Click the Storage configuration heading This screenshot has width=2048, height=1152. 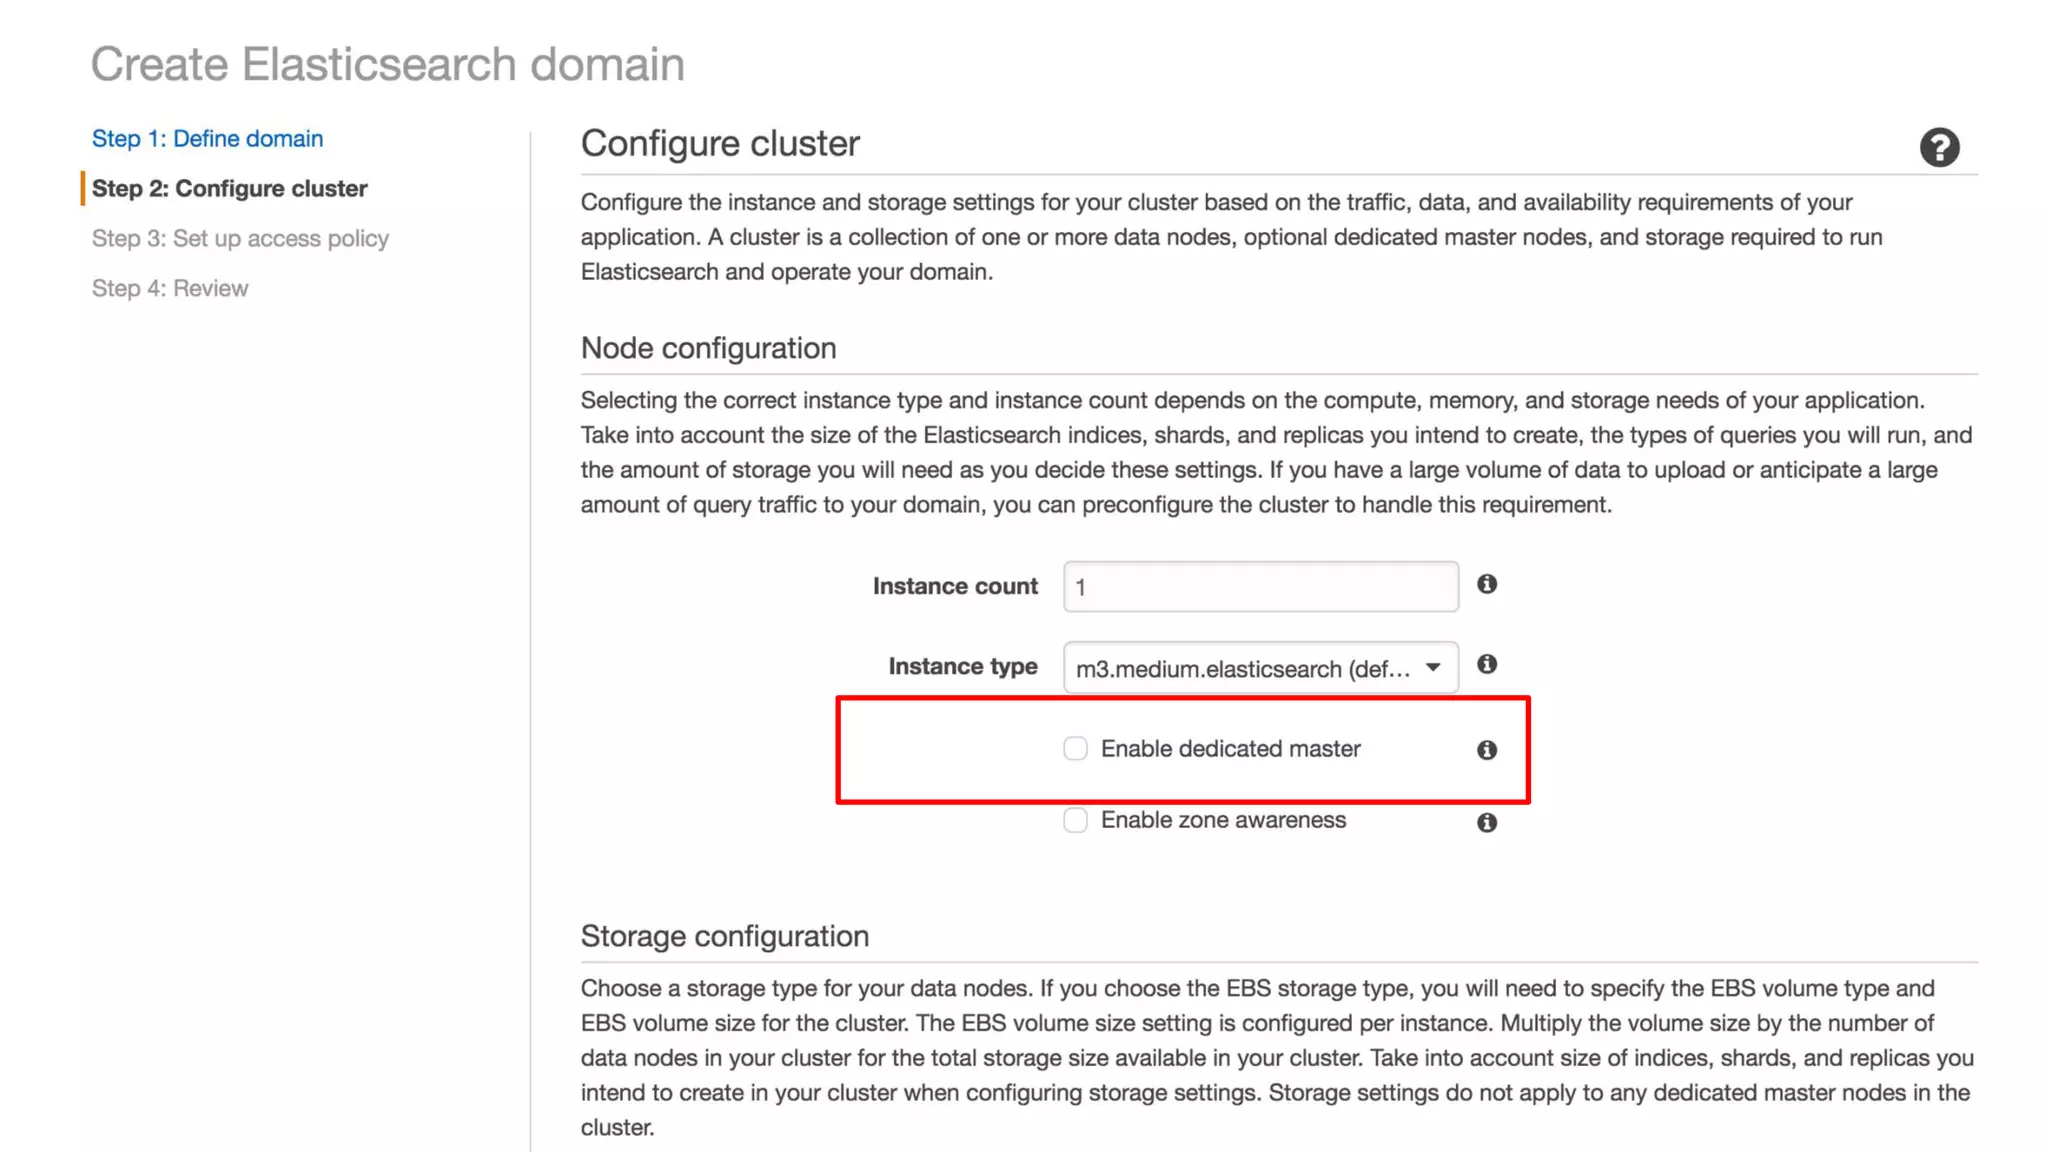pos(724,936)
